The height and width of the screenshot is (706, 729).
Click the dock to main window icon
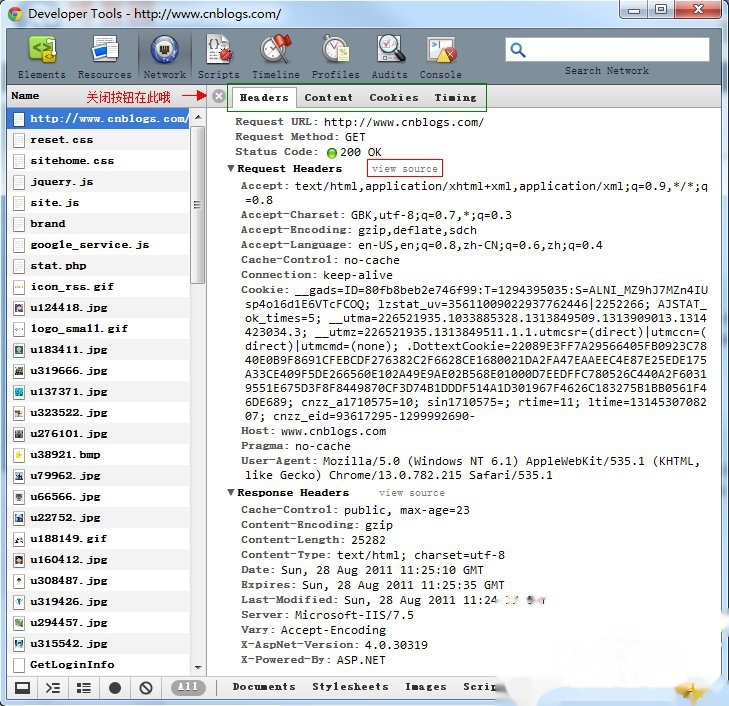22,687
